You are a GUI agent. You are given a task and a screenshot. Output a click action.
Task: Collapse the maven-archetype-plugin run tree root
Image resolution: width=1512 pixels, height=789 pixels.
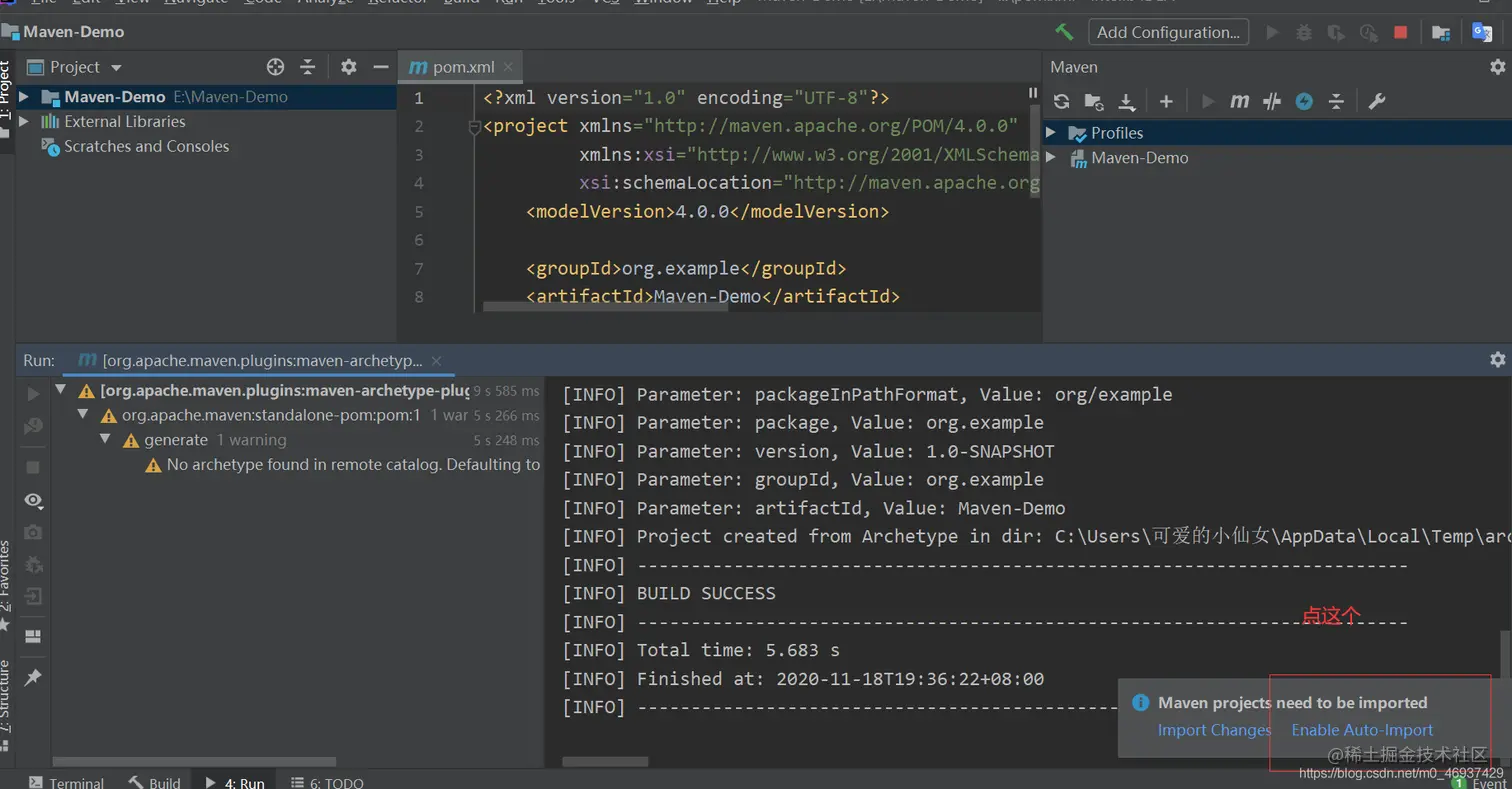[61, 390]
